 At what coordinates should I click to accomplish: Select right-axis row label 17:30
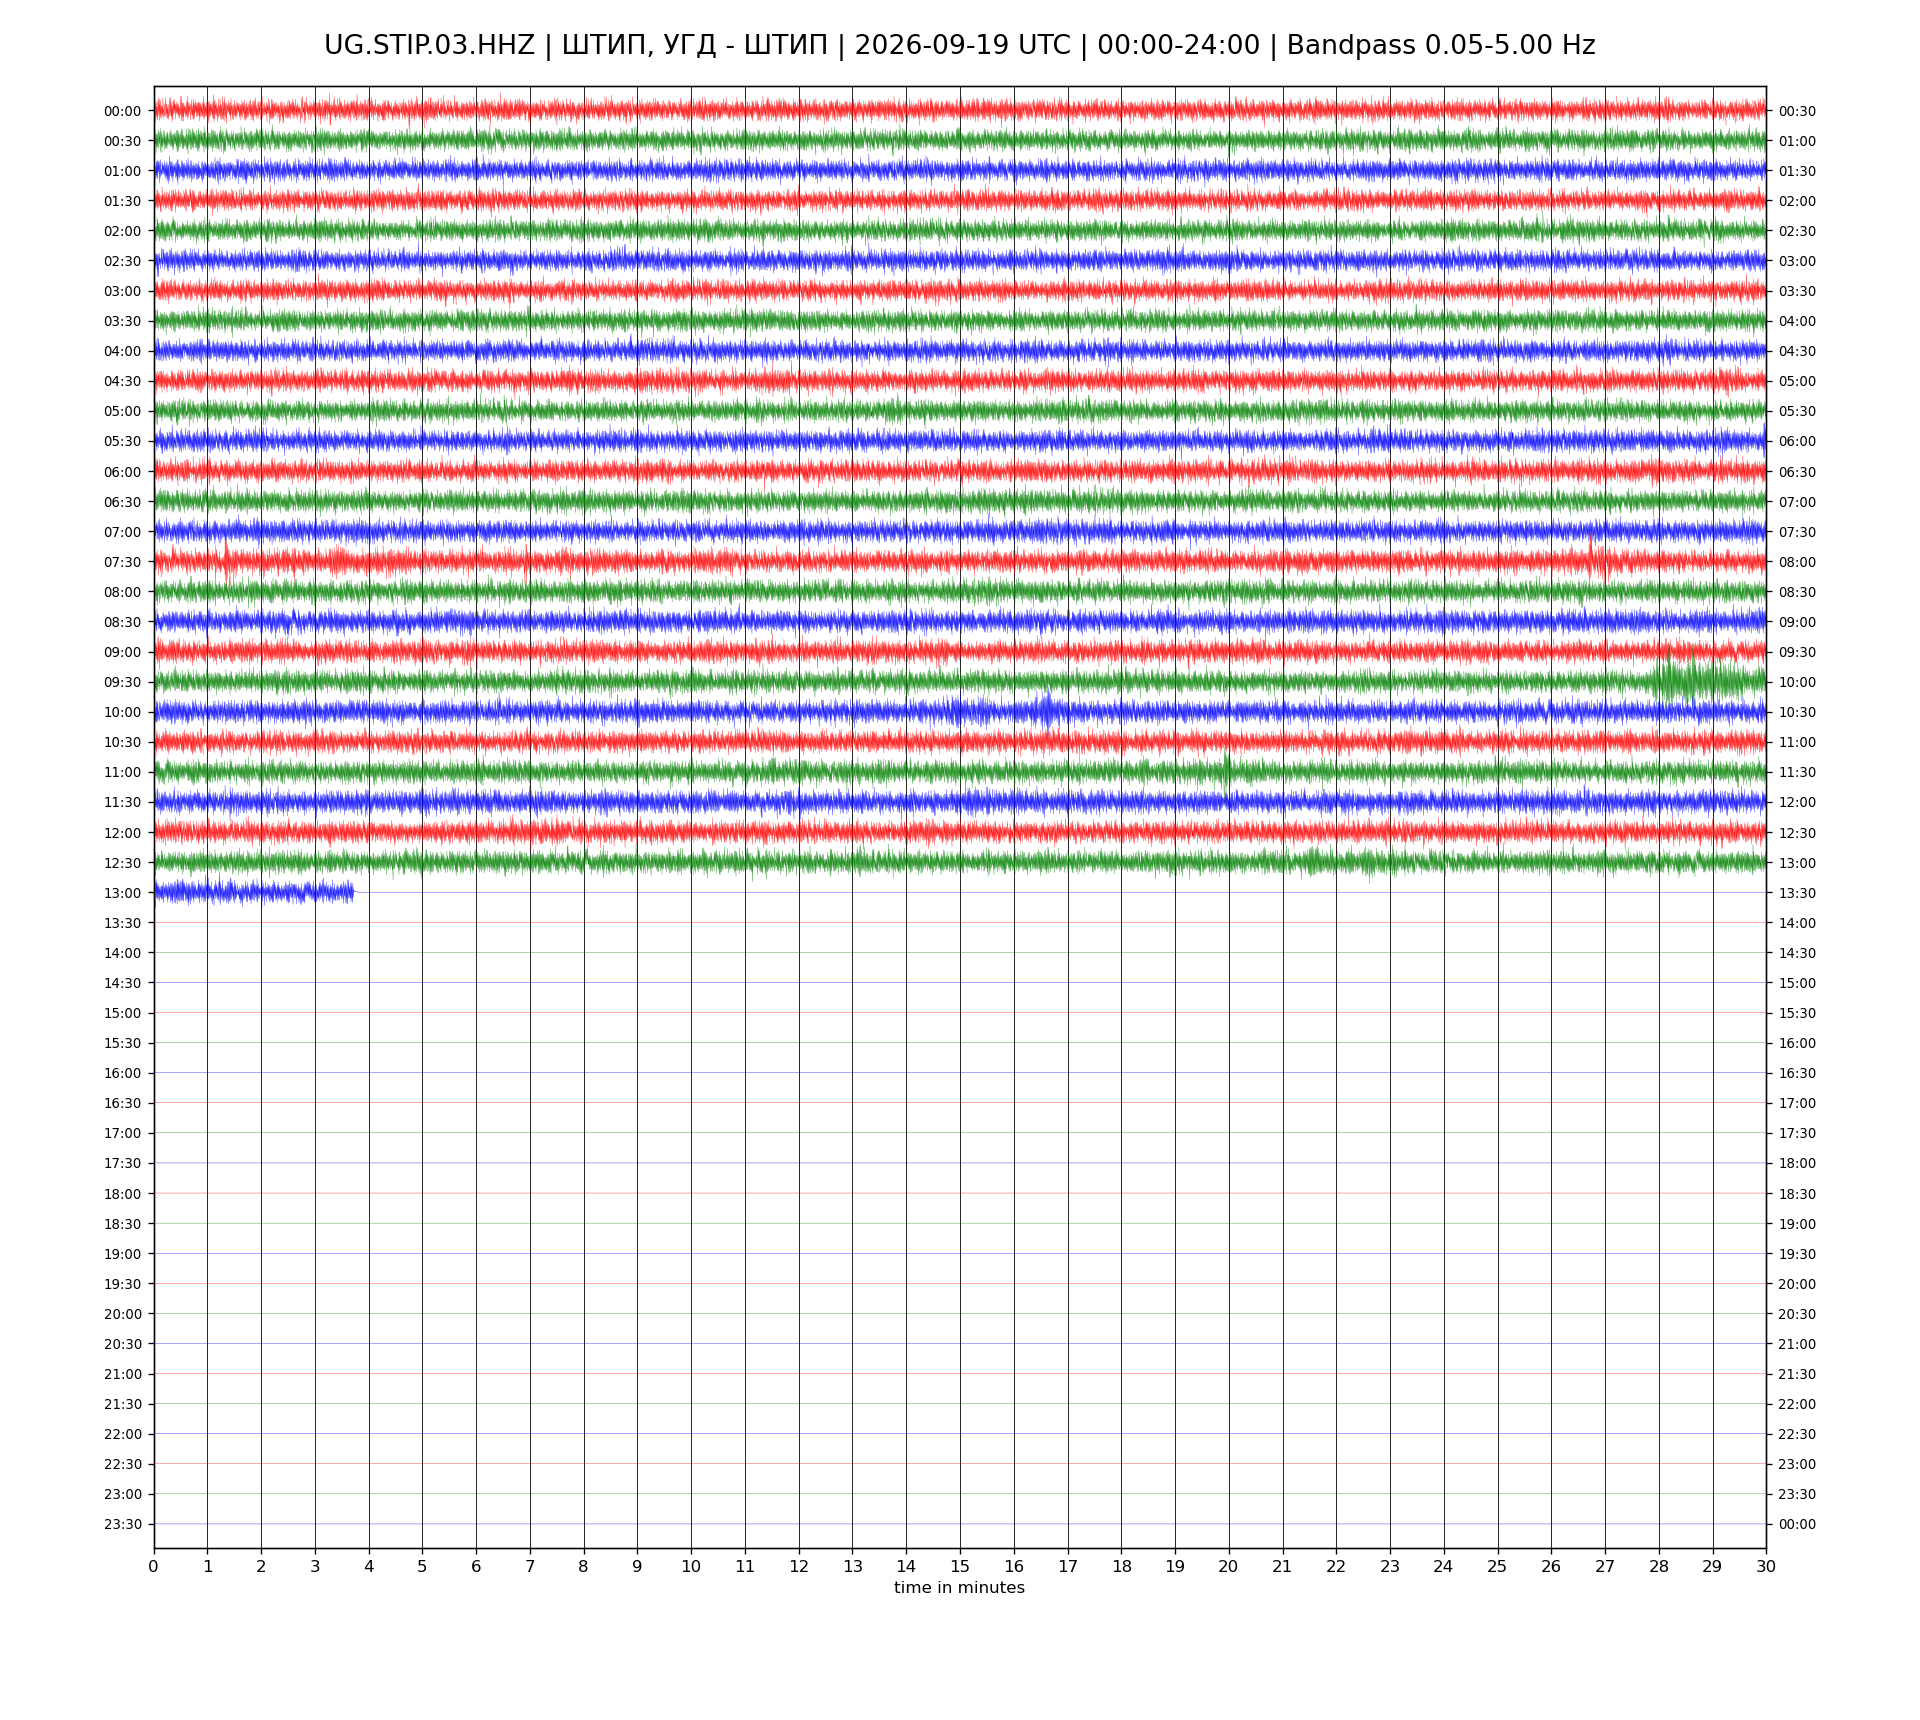(1797, 1133)
